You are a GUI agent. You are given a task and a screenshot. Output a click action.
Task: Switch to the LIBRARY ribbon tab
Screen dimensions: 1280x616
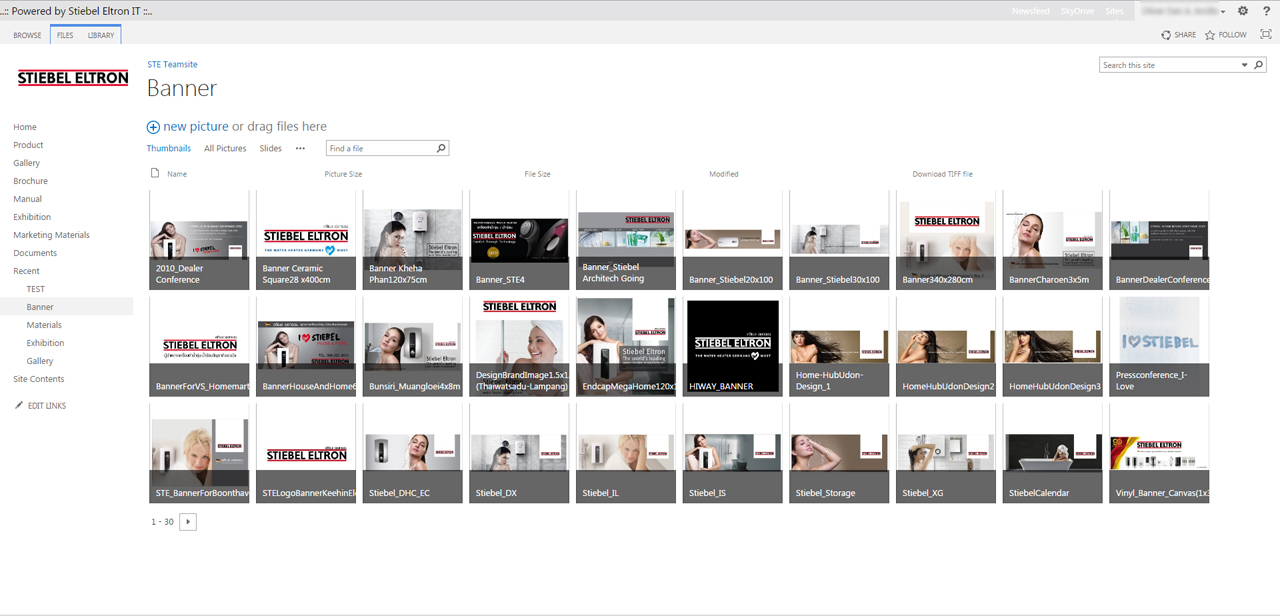point(100,33)
